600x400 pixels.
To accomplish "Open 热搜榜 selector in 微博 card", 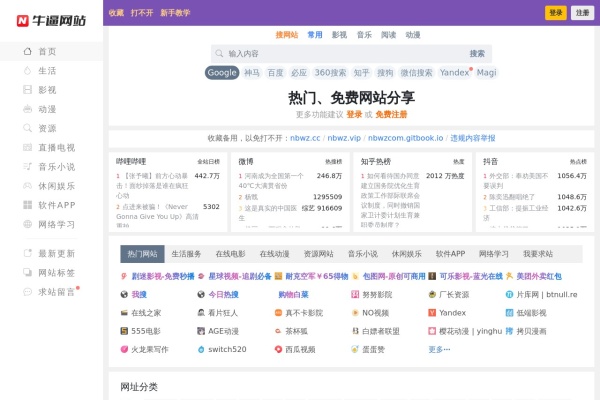I will pyautogui.click(x=333, y=161).
